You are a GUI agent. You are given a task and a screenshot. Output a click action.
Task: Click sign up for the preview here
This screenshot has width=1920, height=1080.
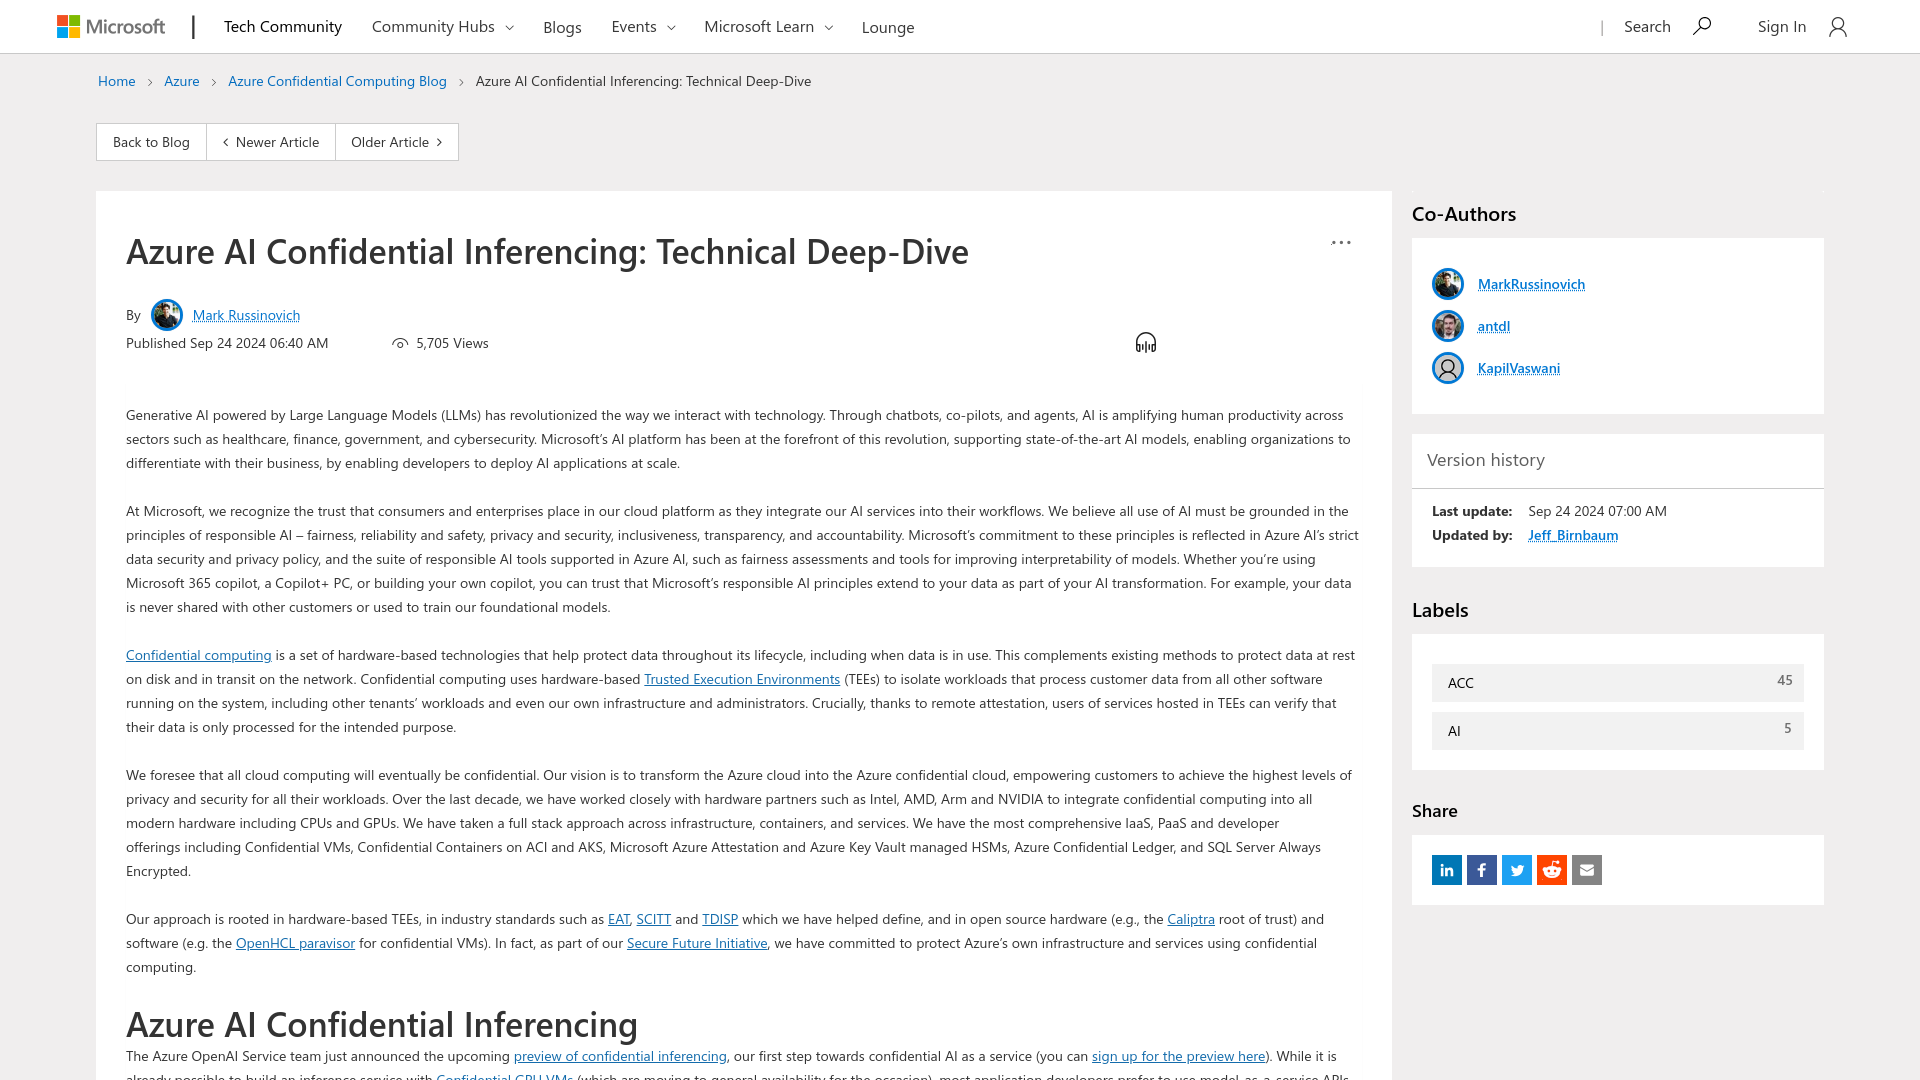pos(1178,1056)
